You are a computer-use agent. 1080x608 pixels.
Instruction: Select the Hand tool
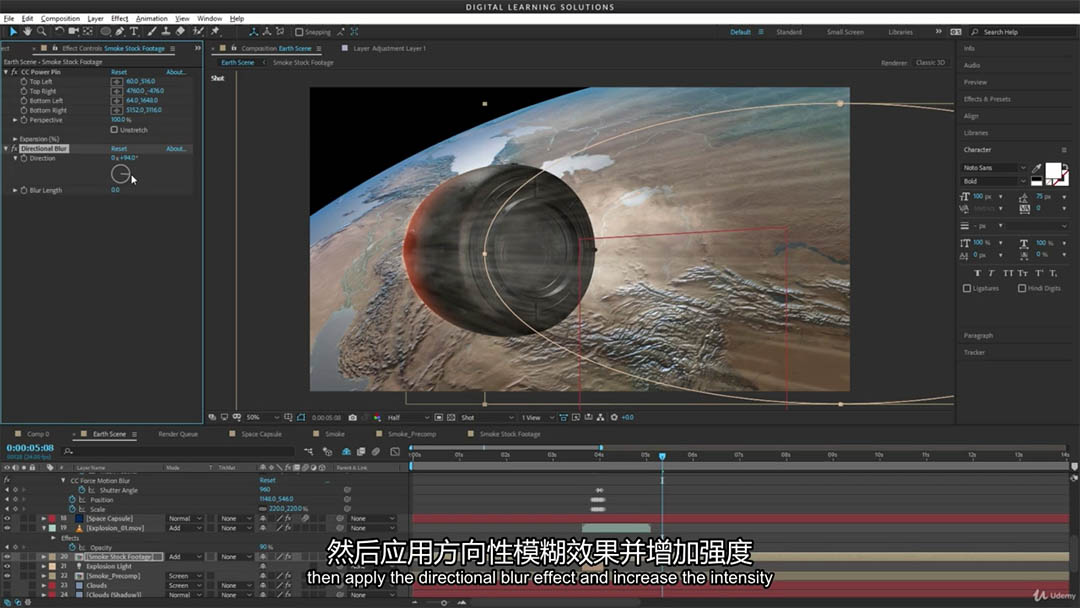27,32
